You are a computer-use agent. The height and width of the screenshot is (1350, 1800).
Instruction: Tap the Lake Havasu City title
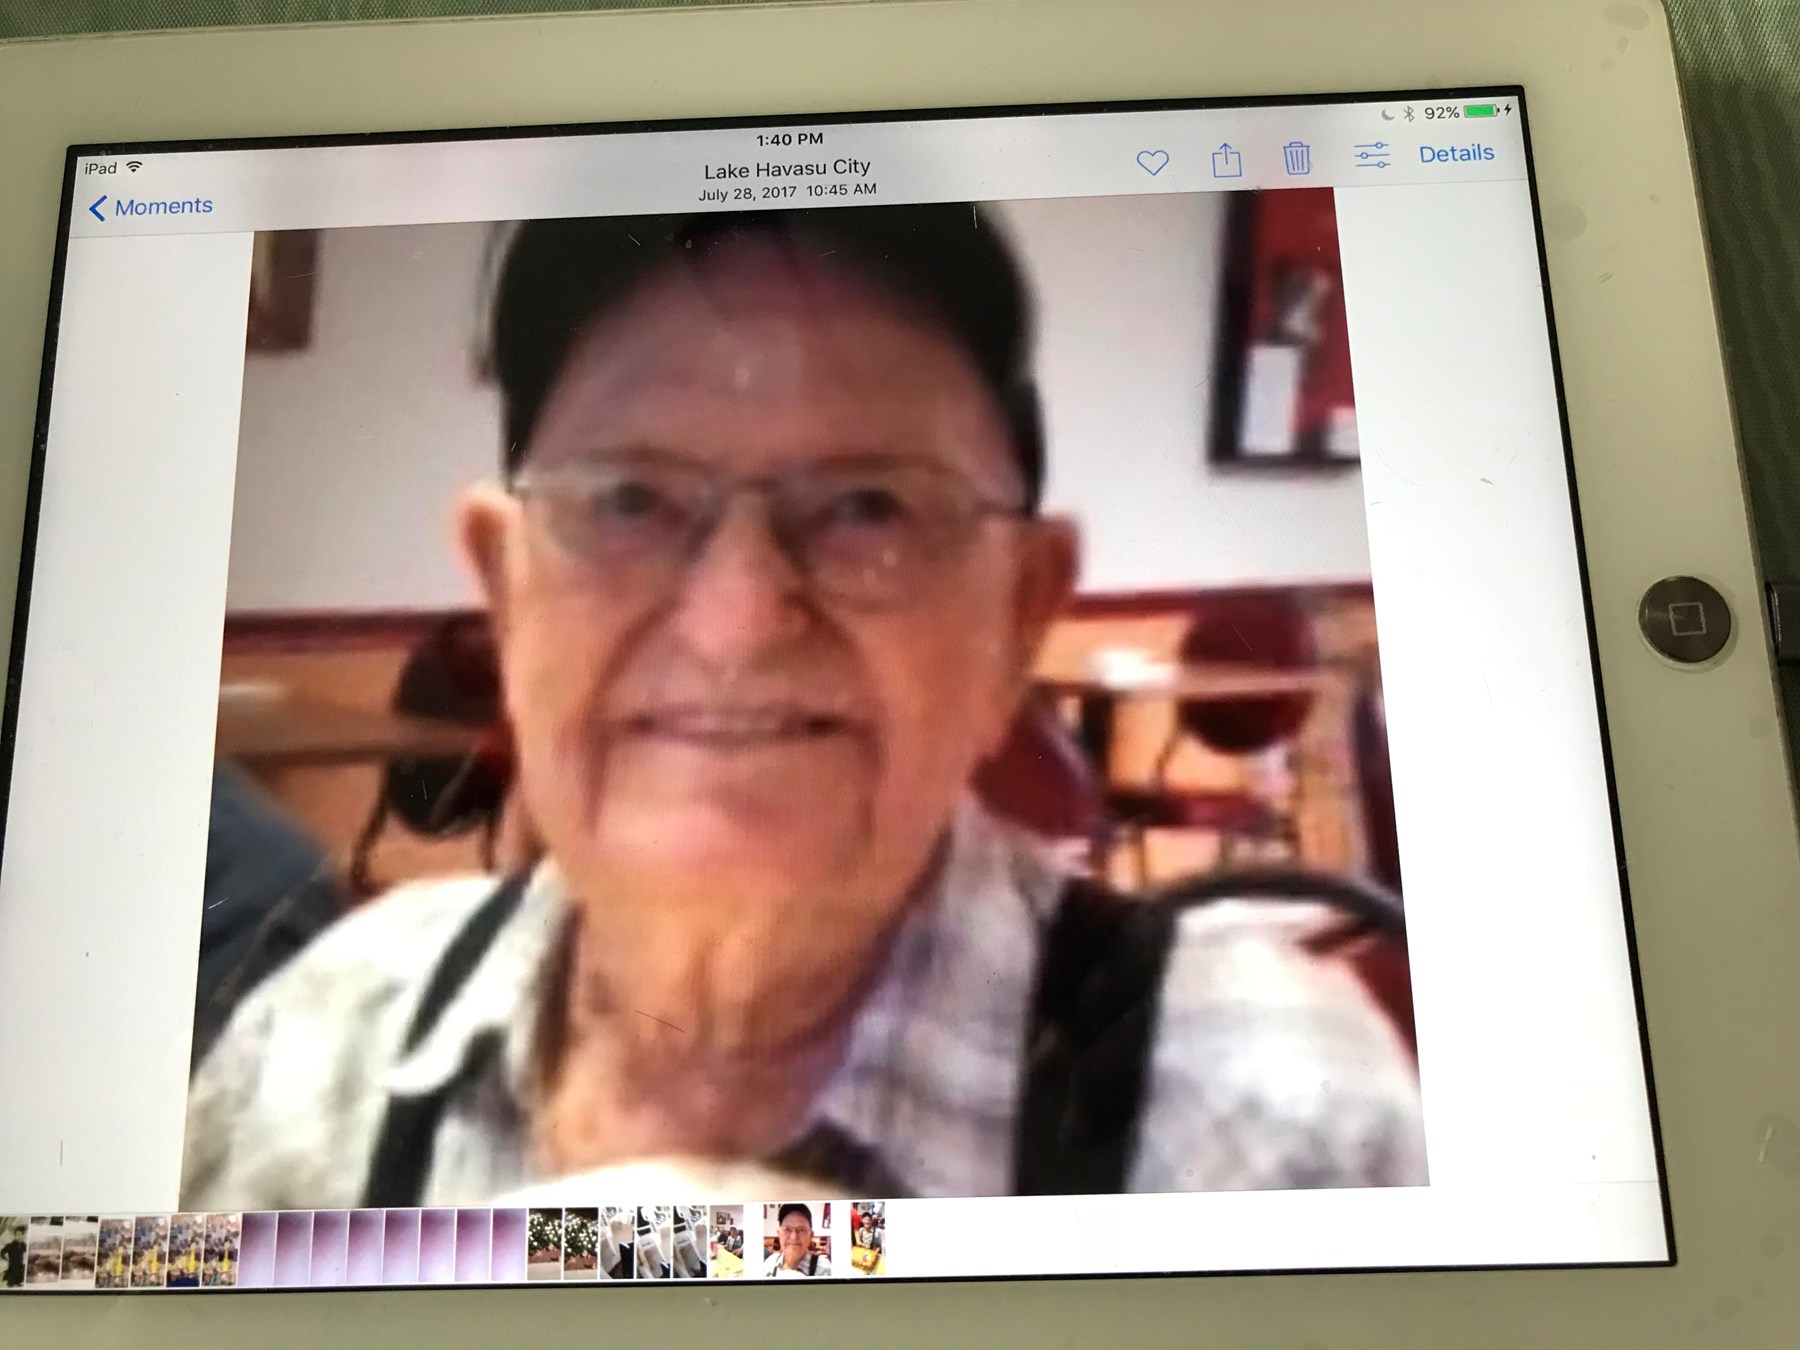click(787, 168)
